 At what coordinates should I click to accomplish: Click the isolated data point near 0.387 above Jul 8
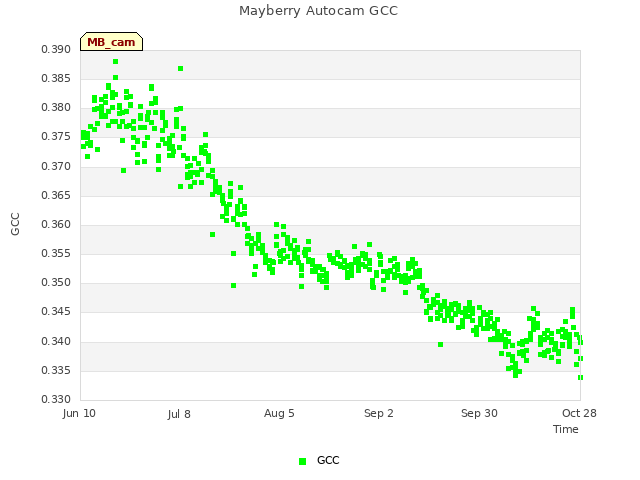pyautogui.click(x=180, y=69)
